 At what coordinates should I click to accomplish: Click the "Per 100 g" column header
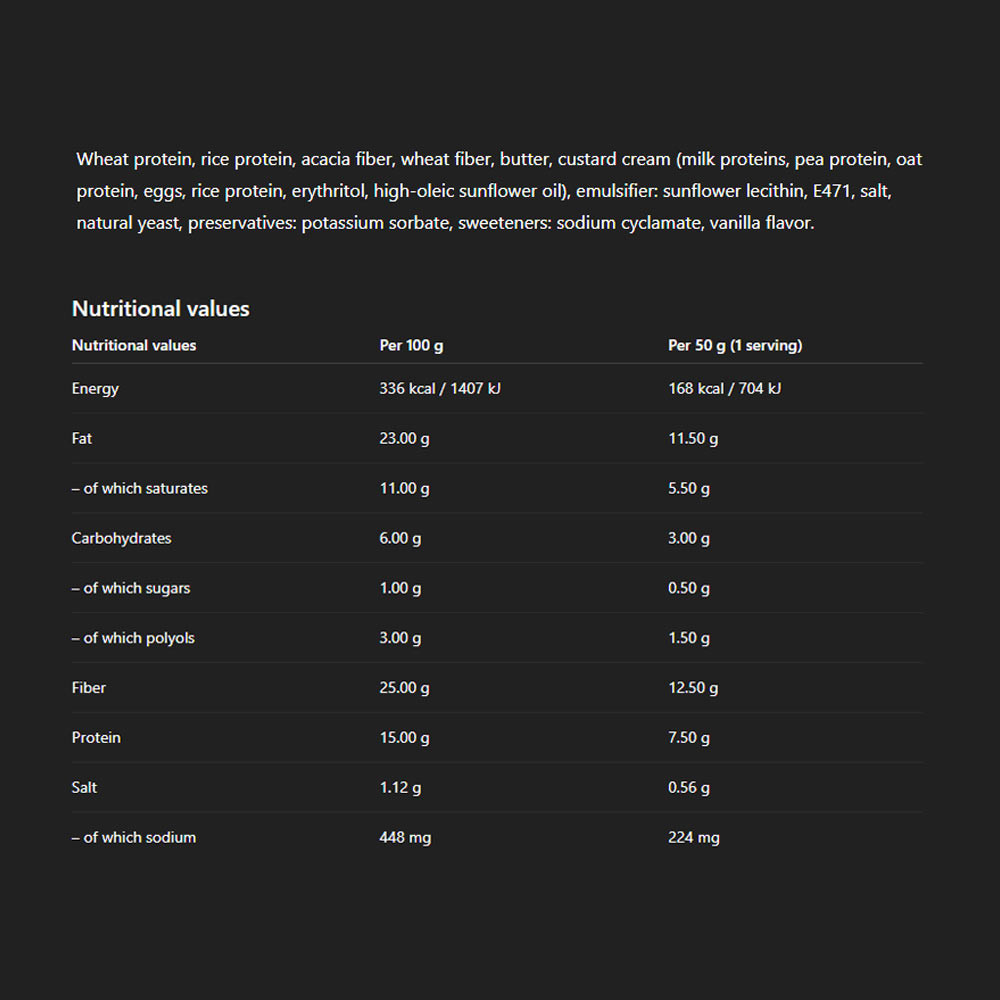[x=411, y=346]
